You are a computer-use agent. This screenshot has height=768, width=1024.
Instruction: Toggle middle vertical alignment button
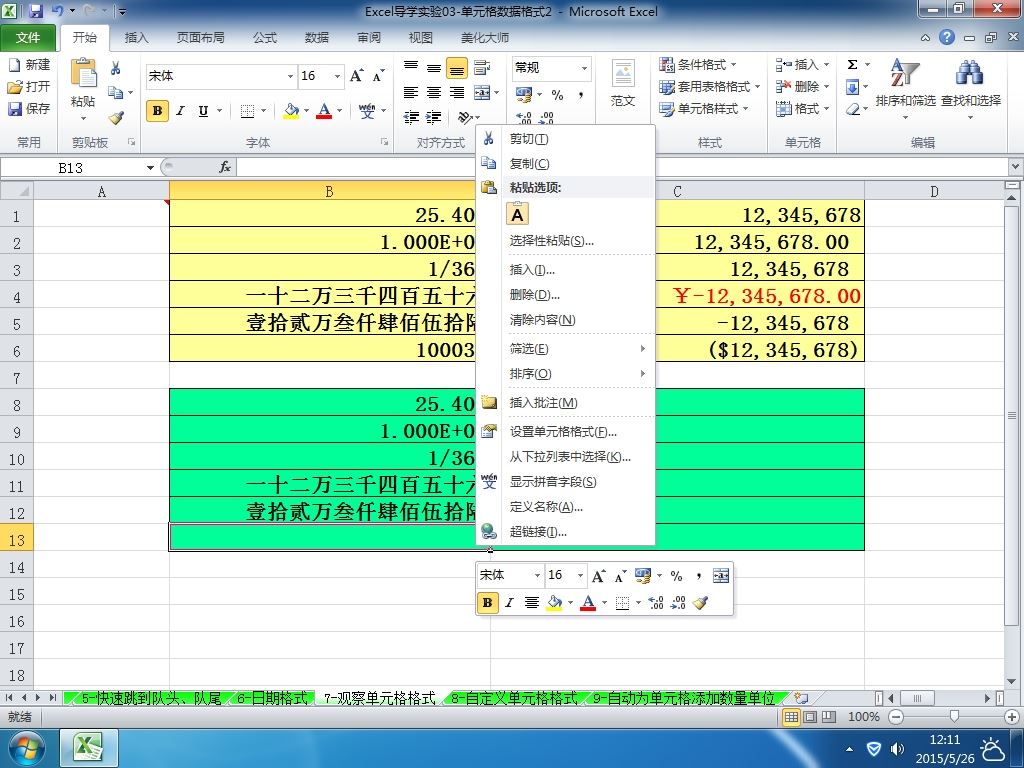pyautogui.click(x=434, y=67)
